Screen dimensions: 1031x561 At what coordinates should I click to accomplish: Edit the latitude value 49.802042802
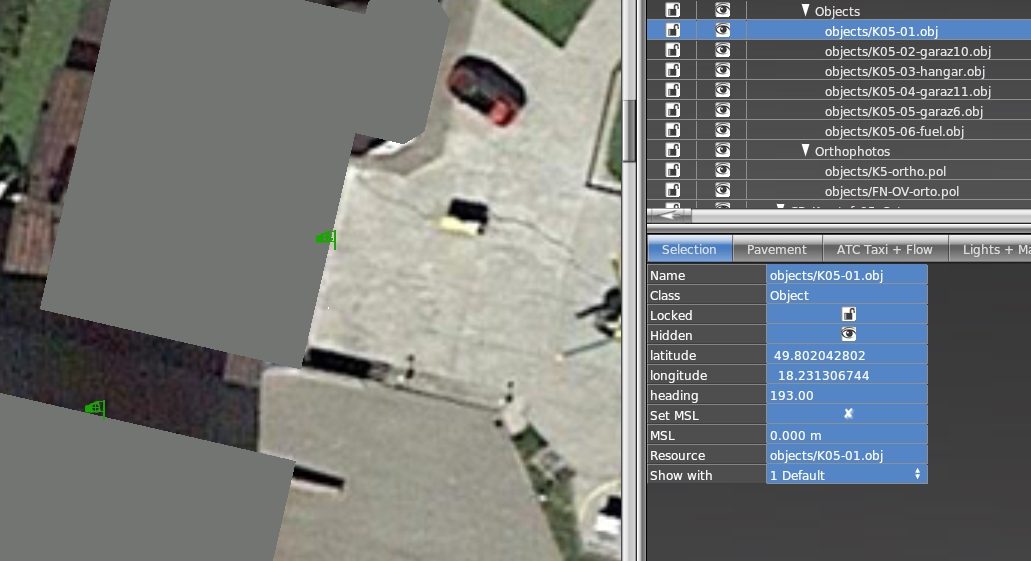(x=847, y=355)
